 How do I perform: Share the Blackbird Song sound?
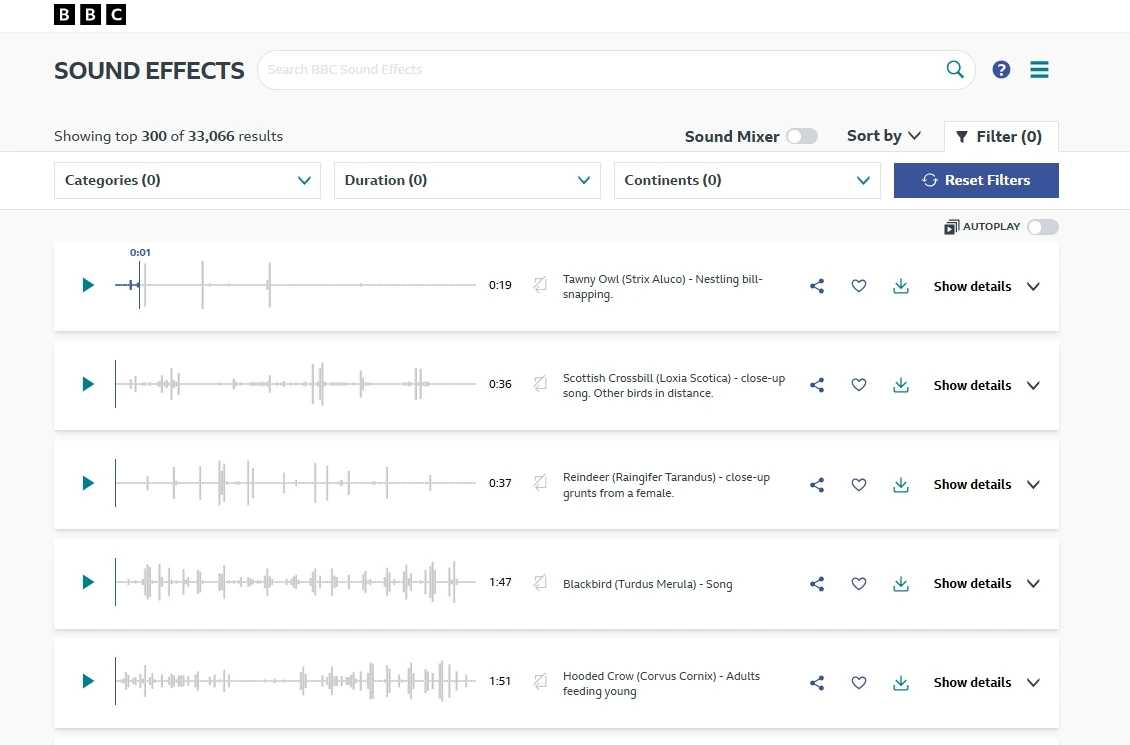tap(817, 584)
